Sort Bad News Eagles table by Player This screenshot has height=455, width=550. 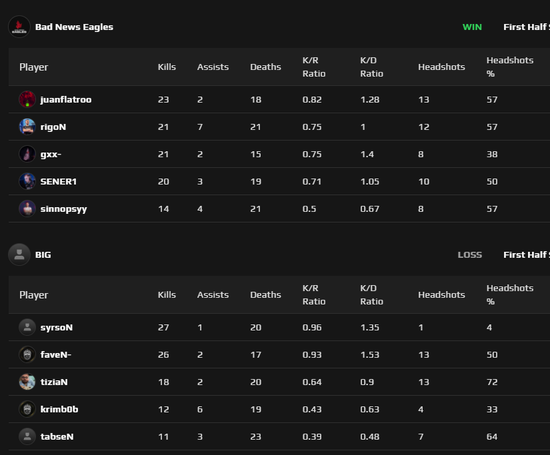(34, 67)
